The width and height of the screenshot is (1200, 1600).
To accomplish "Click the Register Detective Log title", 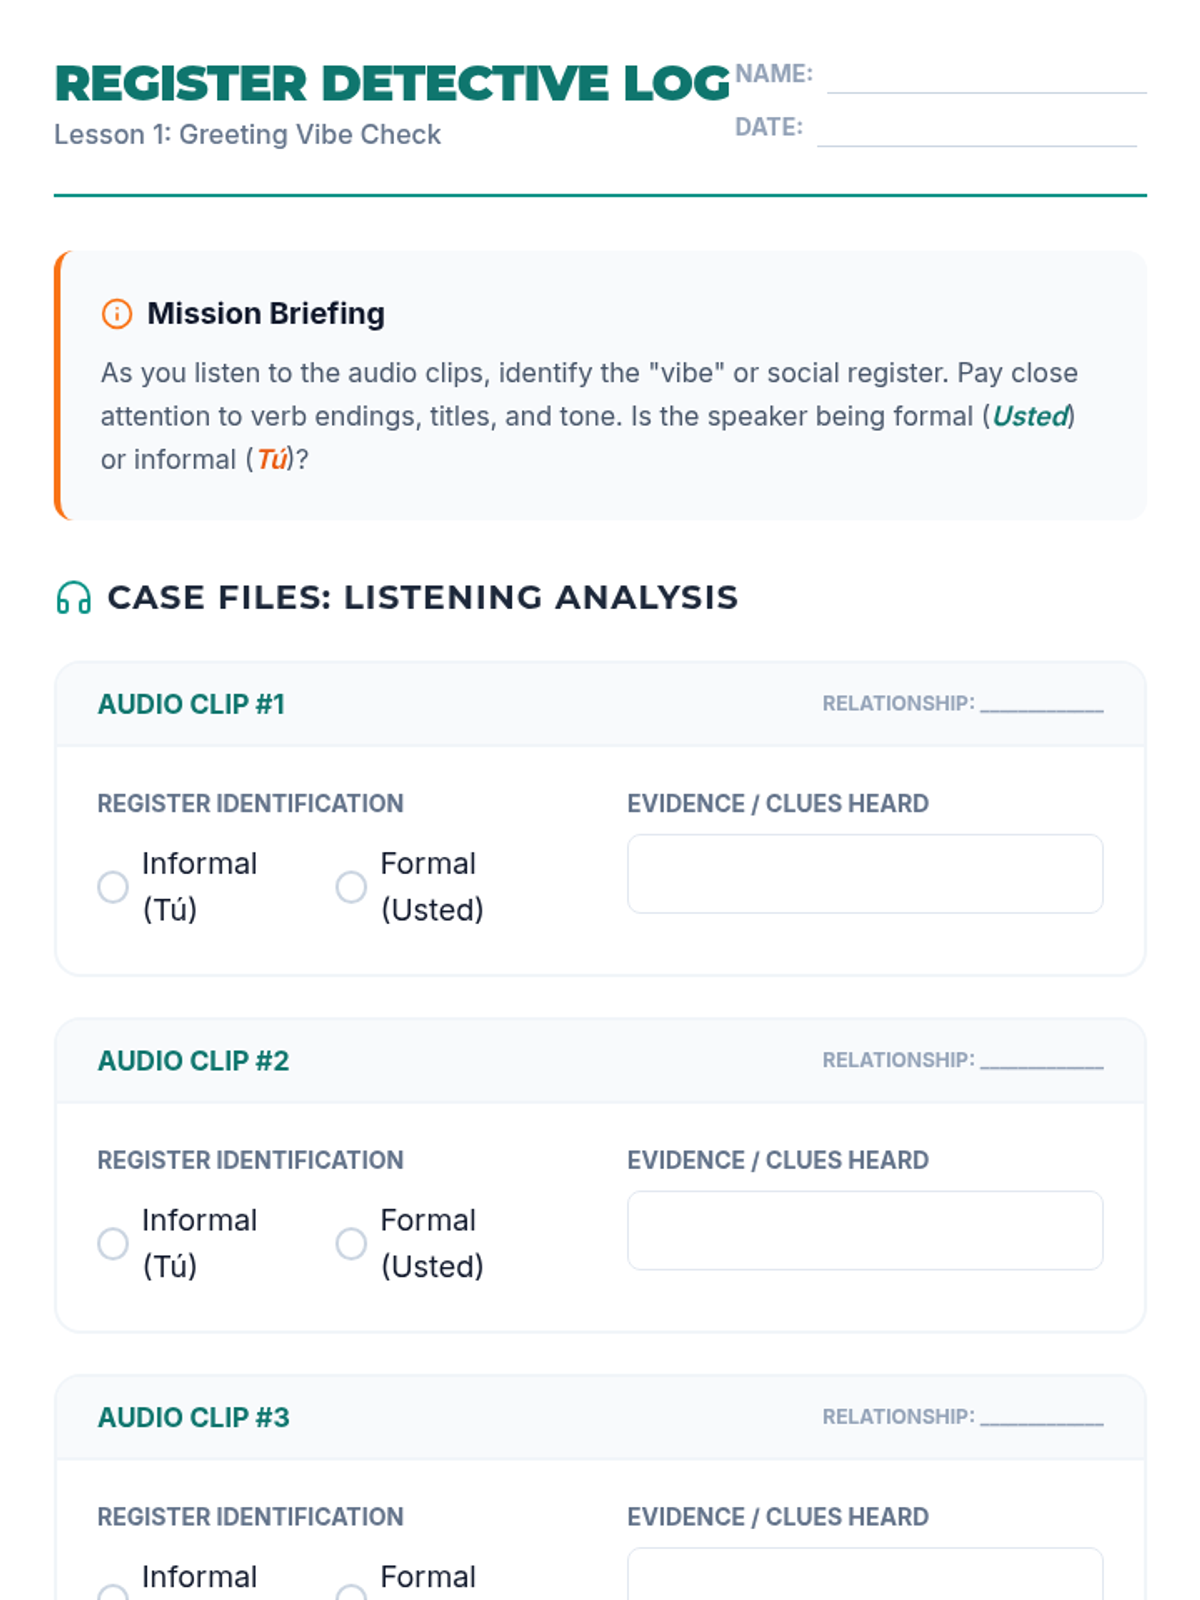I will pos(392,83).
